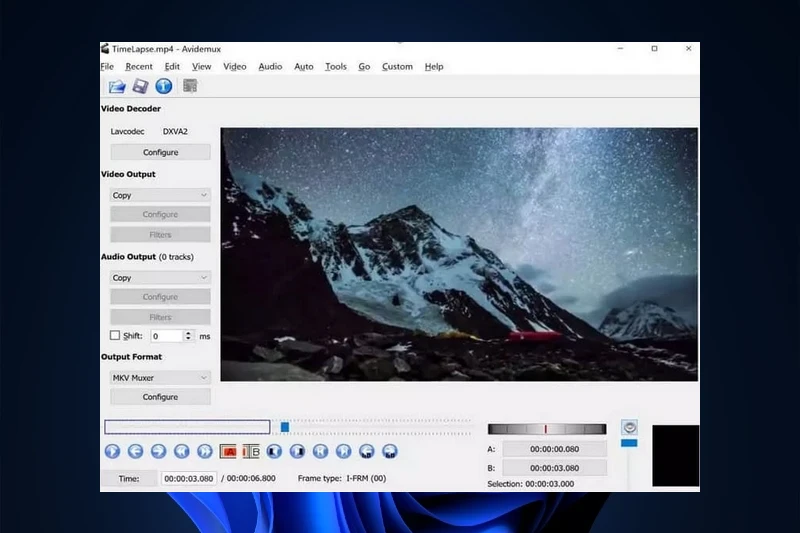
Task: Click Filters under Video Output
Action: pyautogui.click(x=160, y=235)
